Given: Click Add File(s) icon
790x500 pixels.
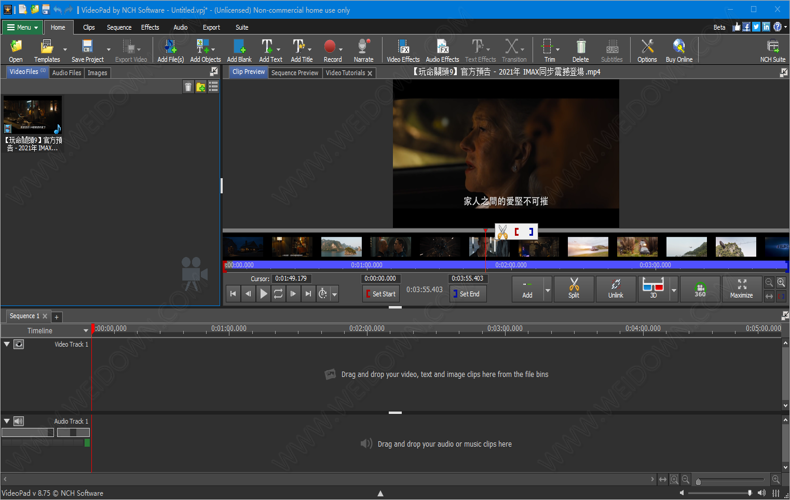Looking at the screenshot, I should [170, 51].
